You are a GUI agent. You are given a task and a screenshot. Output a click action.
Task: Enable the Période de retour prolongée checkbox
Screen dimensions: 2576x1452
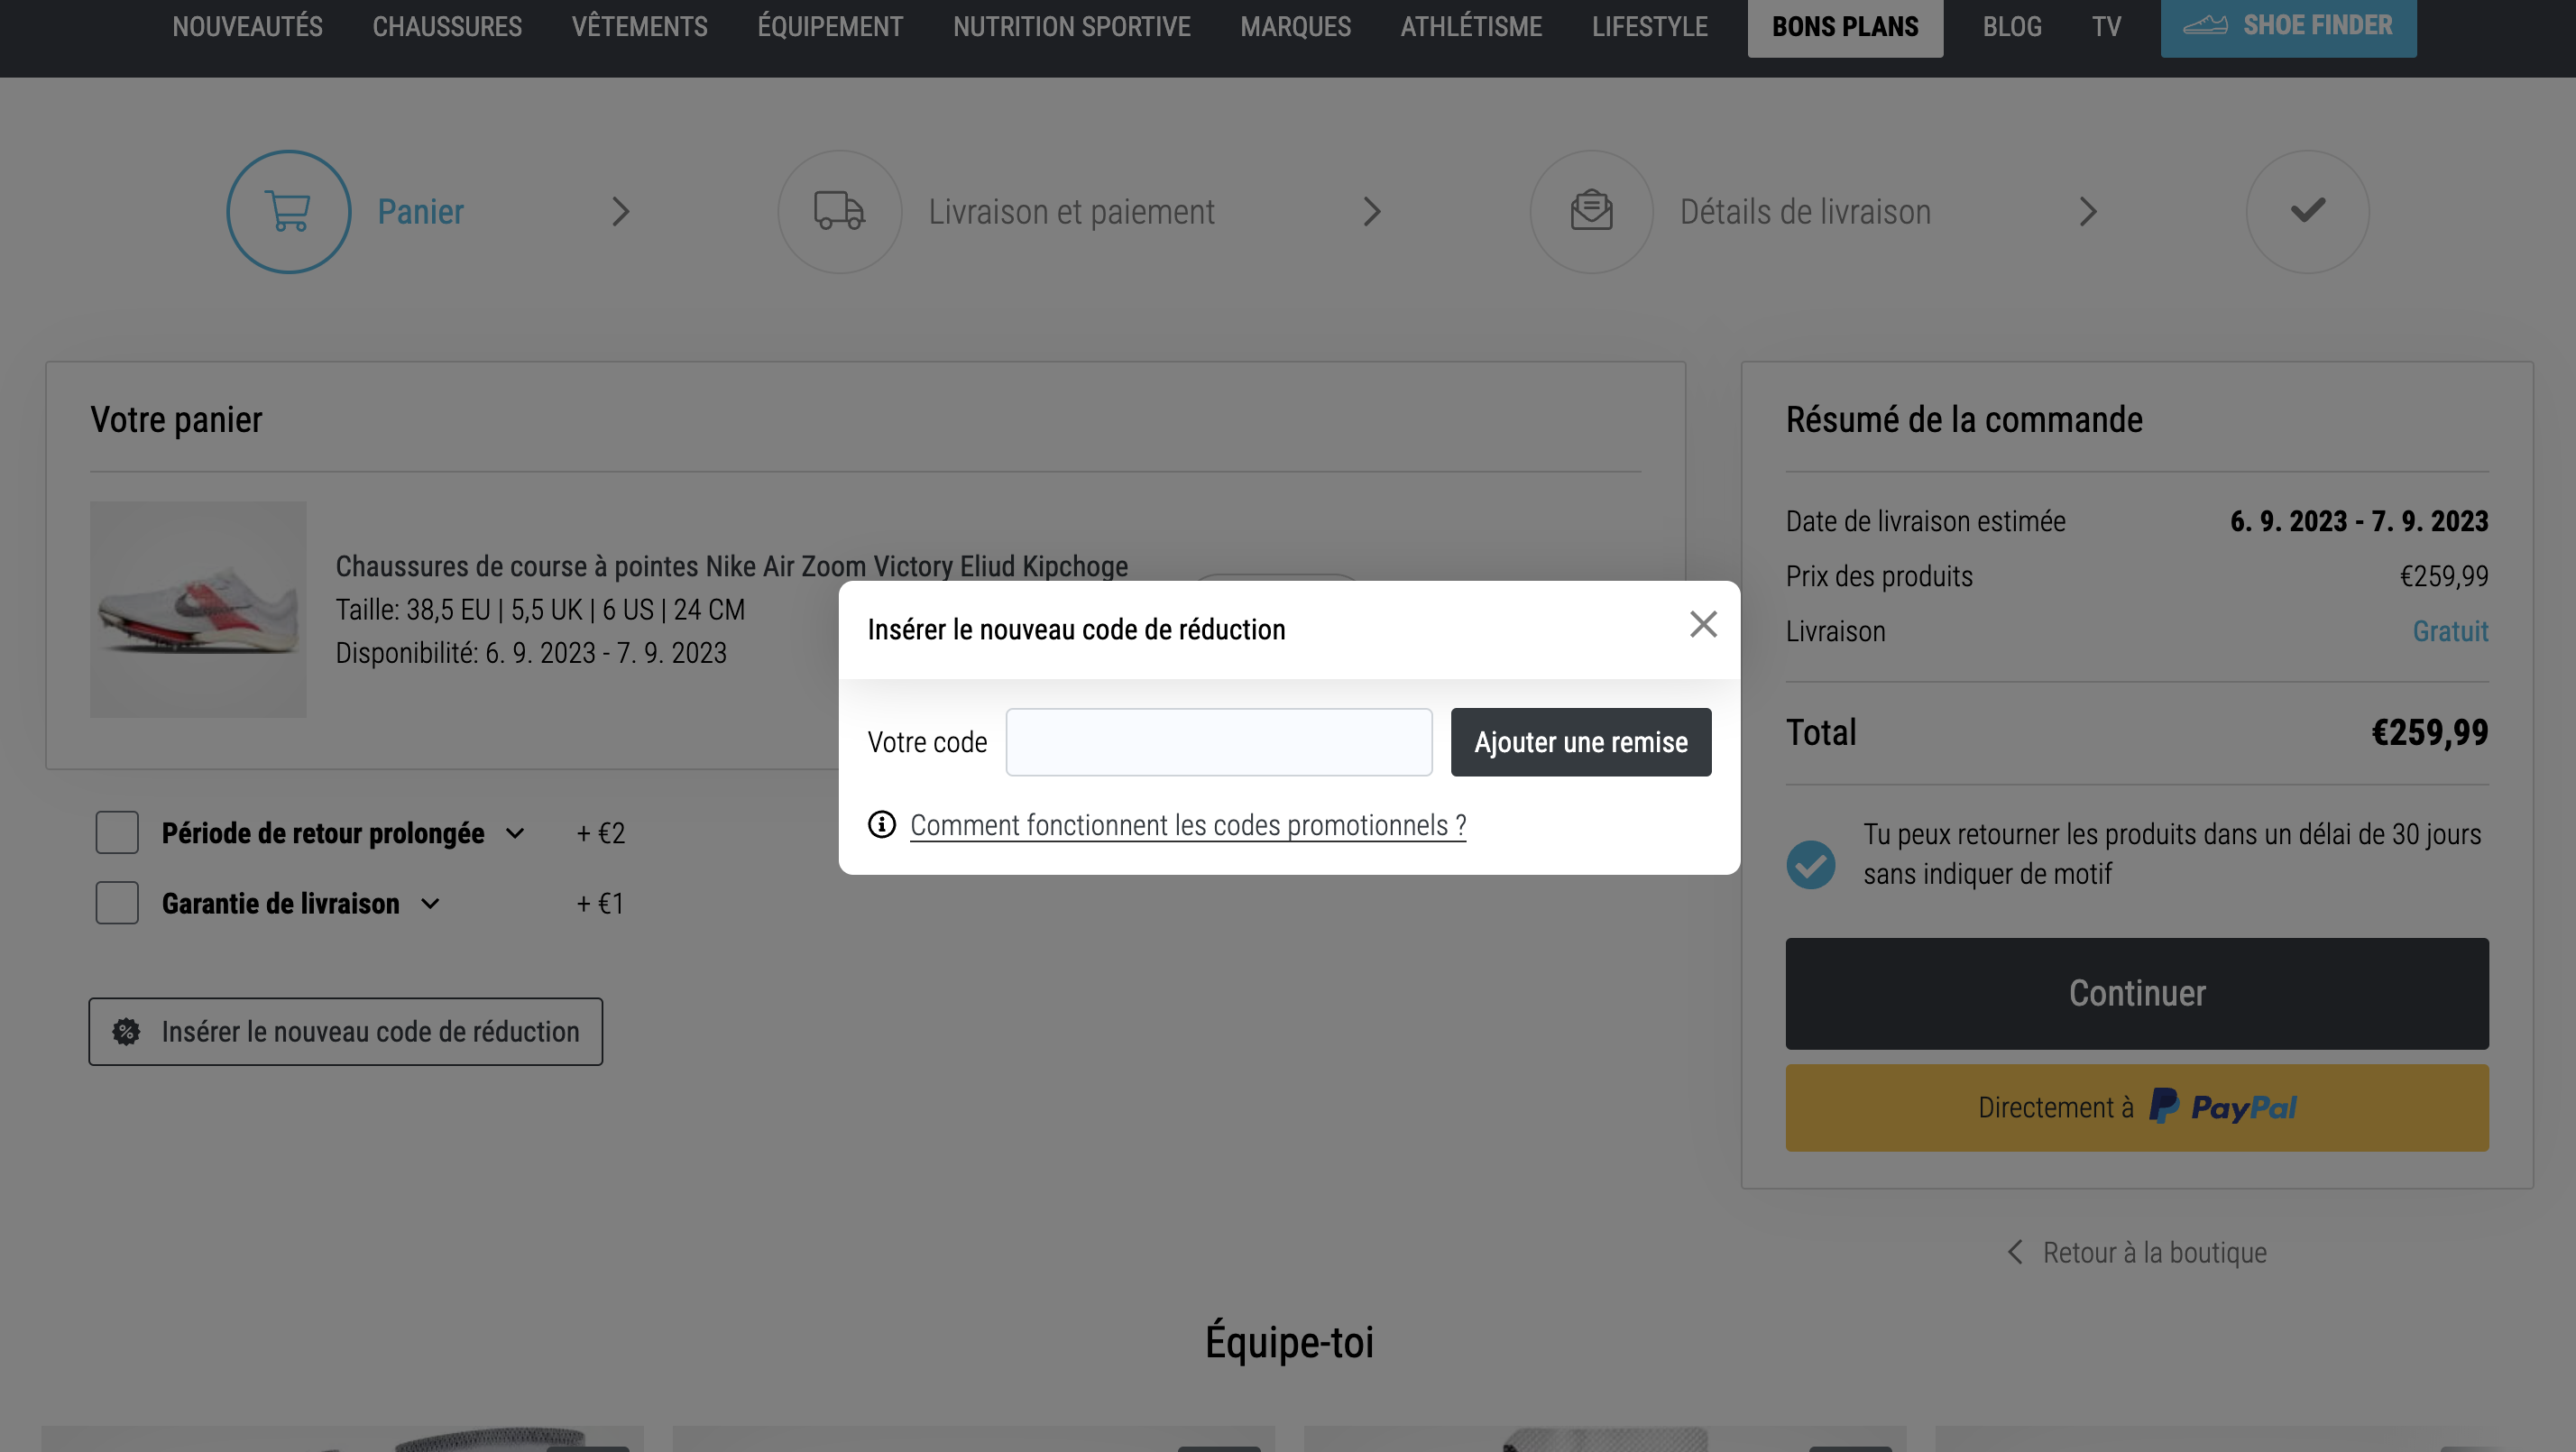[117, 832]
